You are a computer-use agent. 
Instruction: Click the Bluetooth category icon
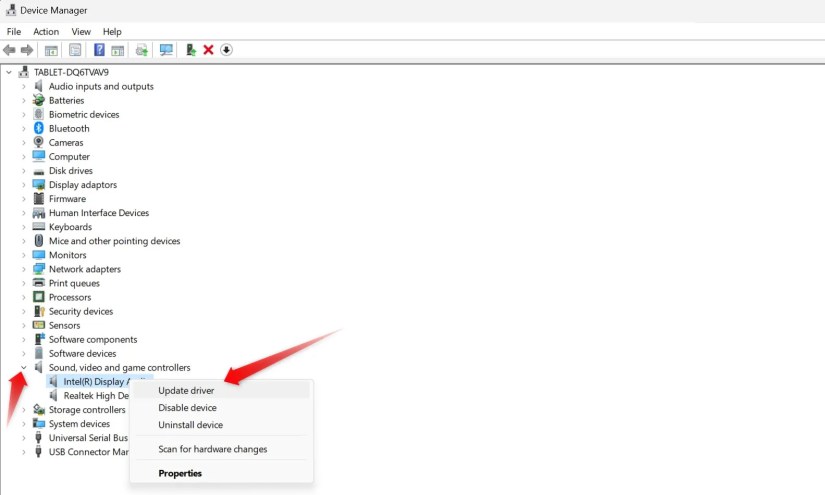coord(38,128)
